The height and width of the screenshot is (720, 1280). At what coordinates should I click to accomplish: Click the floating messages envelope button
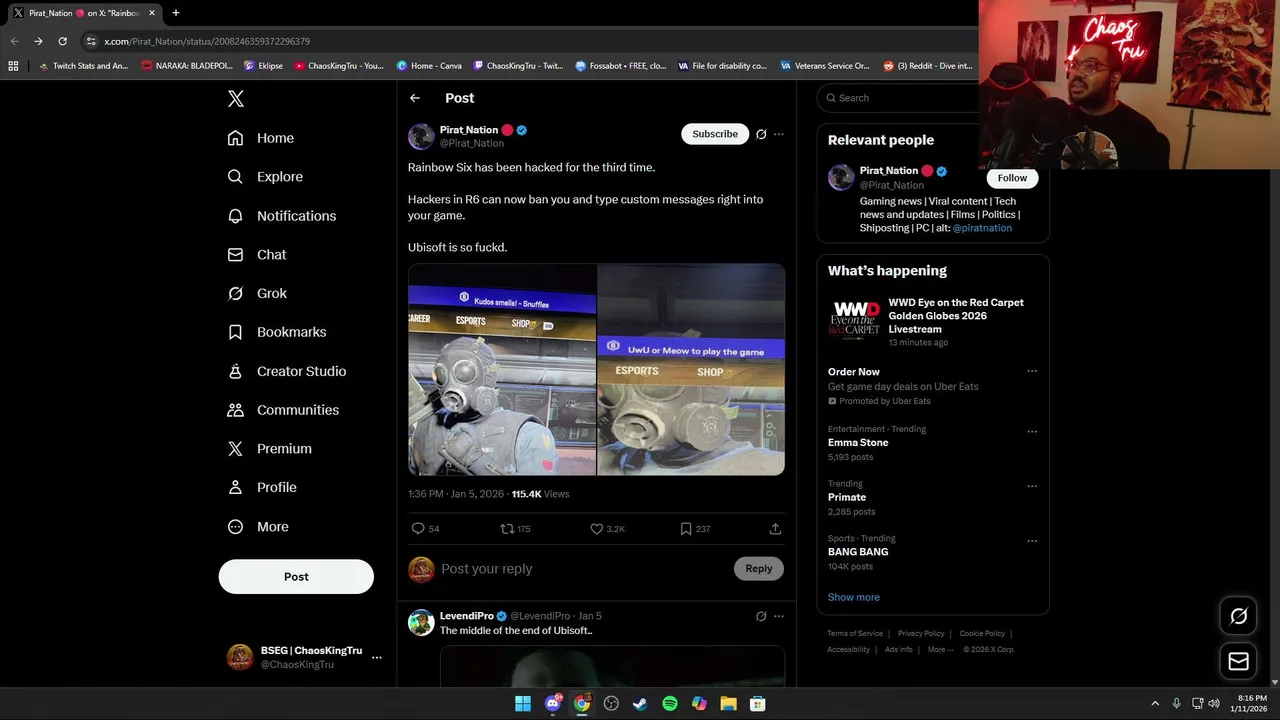coord(1238,661)
